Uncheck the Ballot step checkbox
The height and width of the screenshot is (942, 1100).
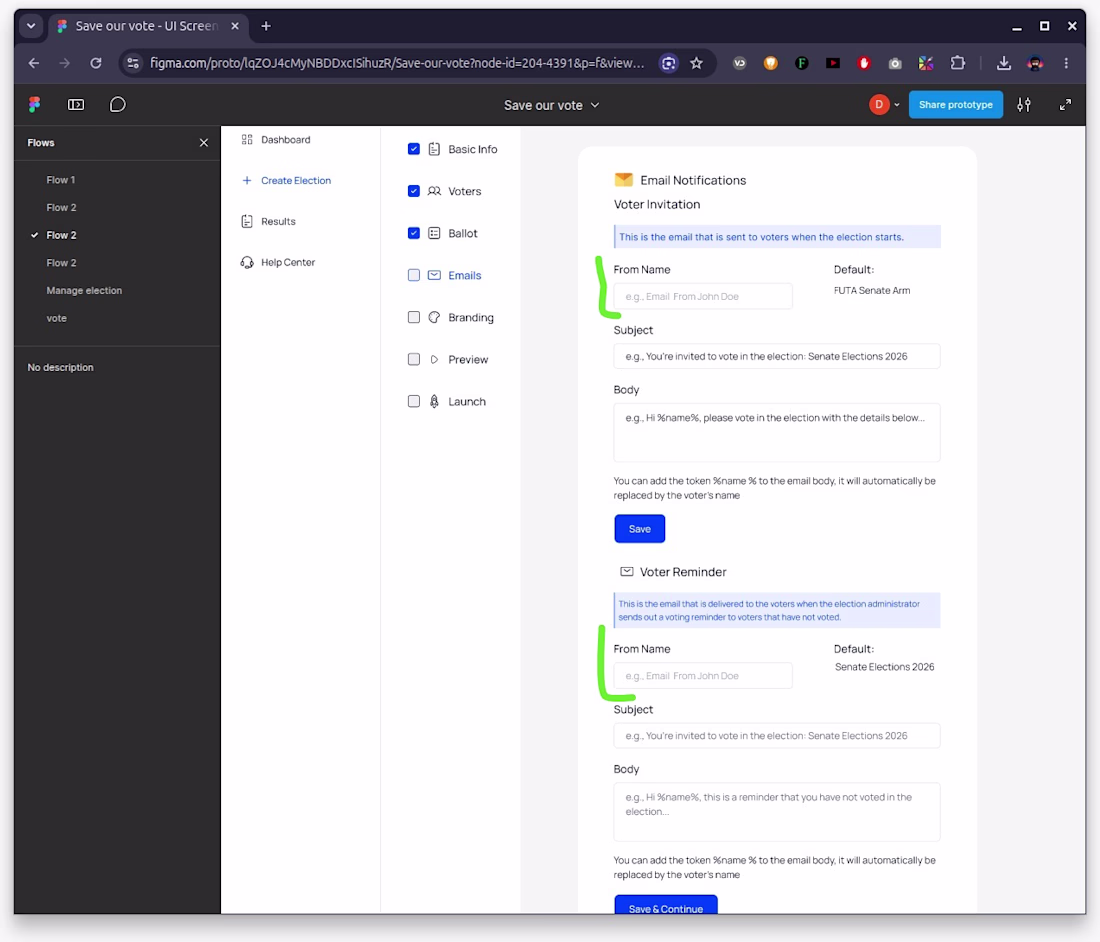pyautogui.click(x=414, y=233)
